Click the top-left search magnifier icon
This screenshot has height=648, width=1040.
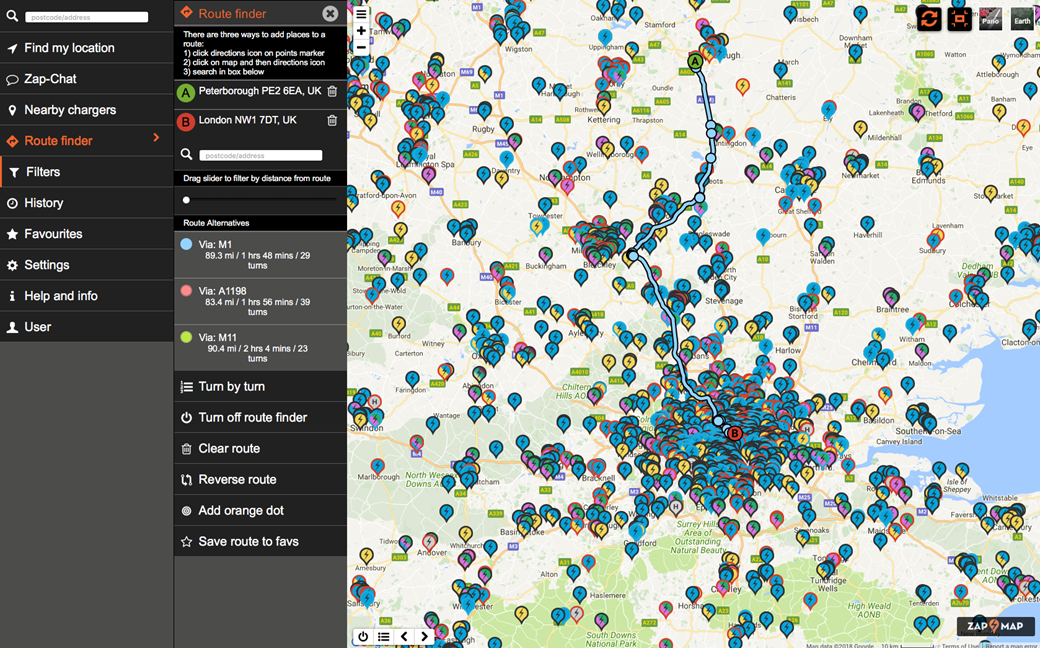12,15
